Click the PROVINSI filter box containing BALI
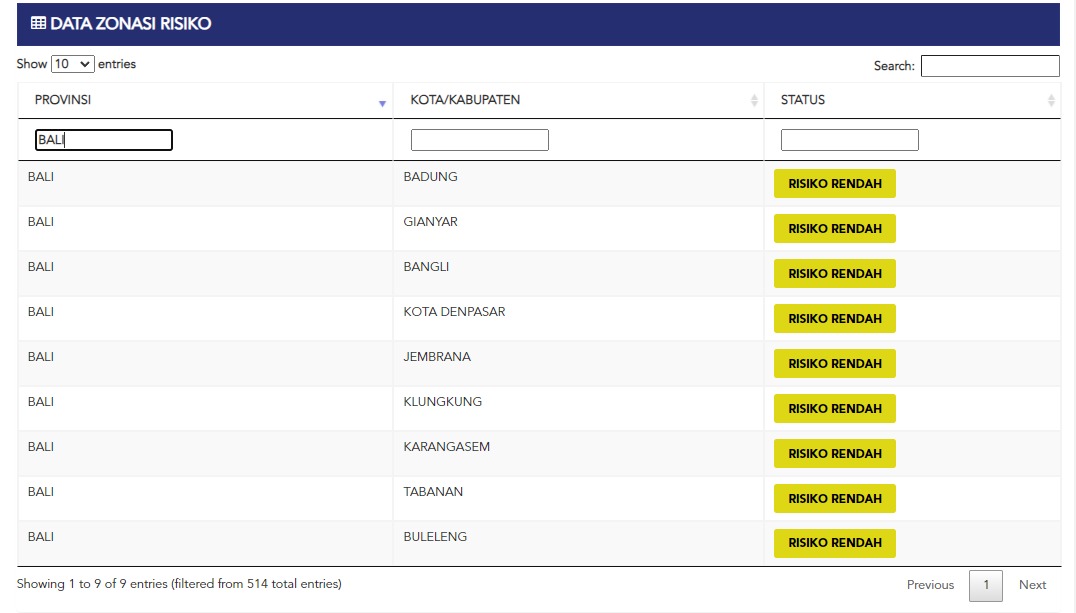The width and height of the screenshot is (1076, 613). click(x=104, y=140)
